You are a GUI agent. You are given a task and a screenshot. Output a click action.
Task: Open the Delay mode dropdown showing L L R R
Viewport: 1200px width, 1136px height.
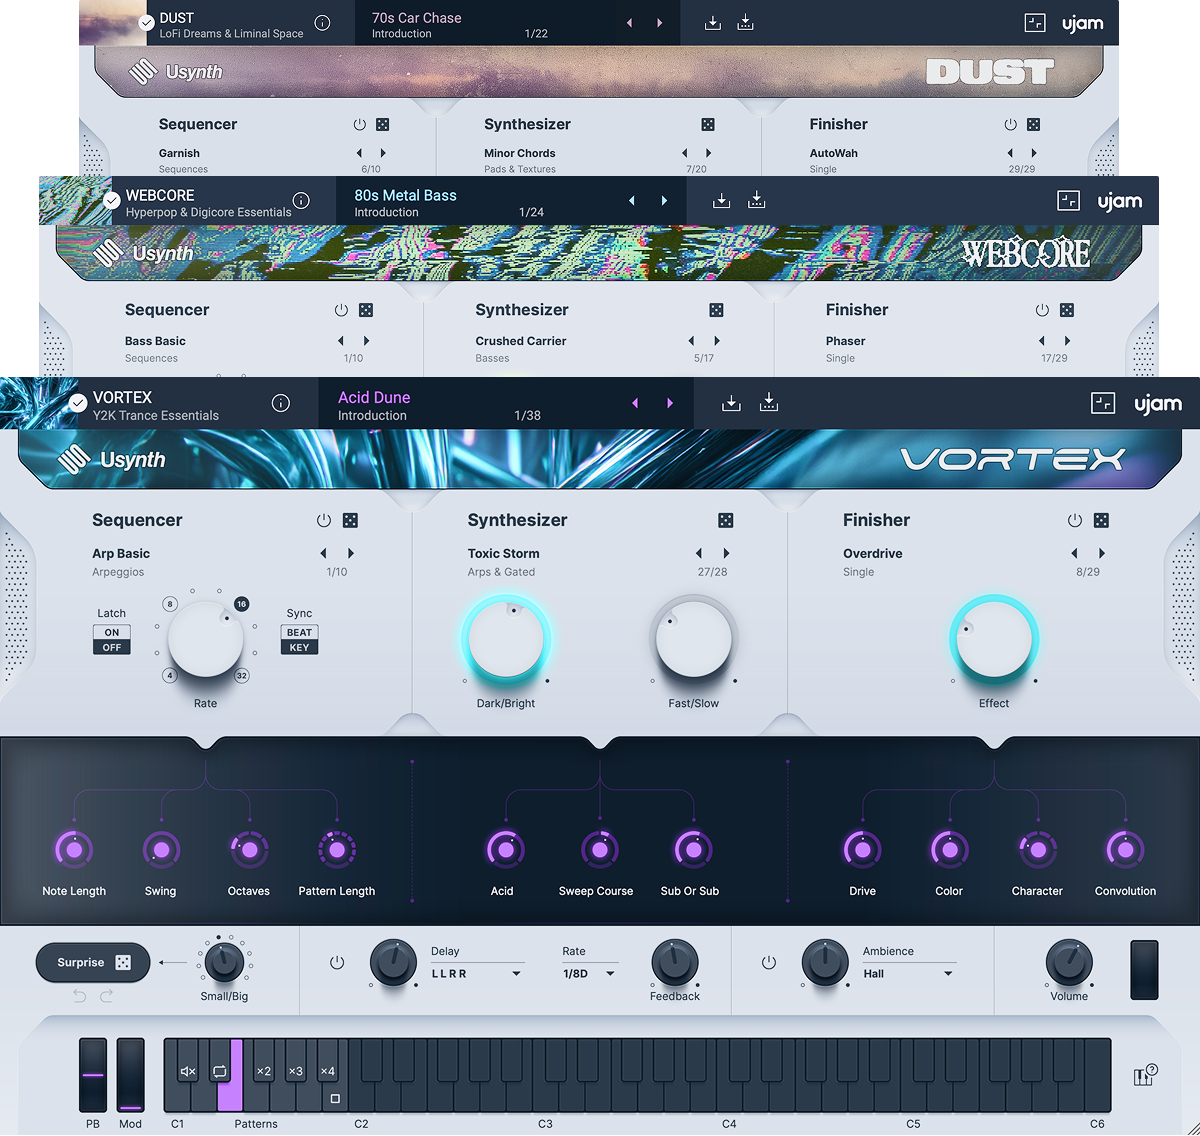click(x=477, y=972)
